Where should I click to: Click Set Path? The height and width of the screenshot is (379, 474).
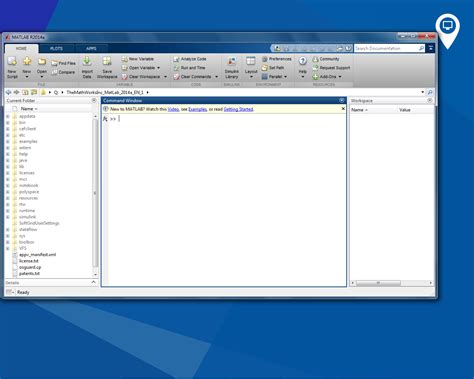tap(273, 68)
